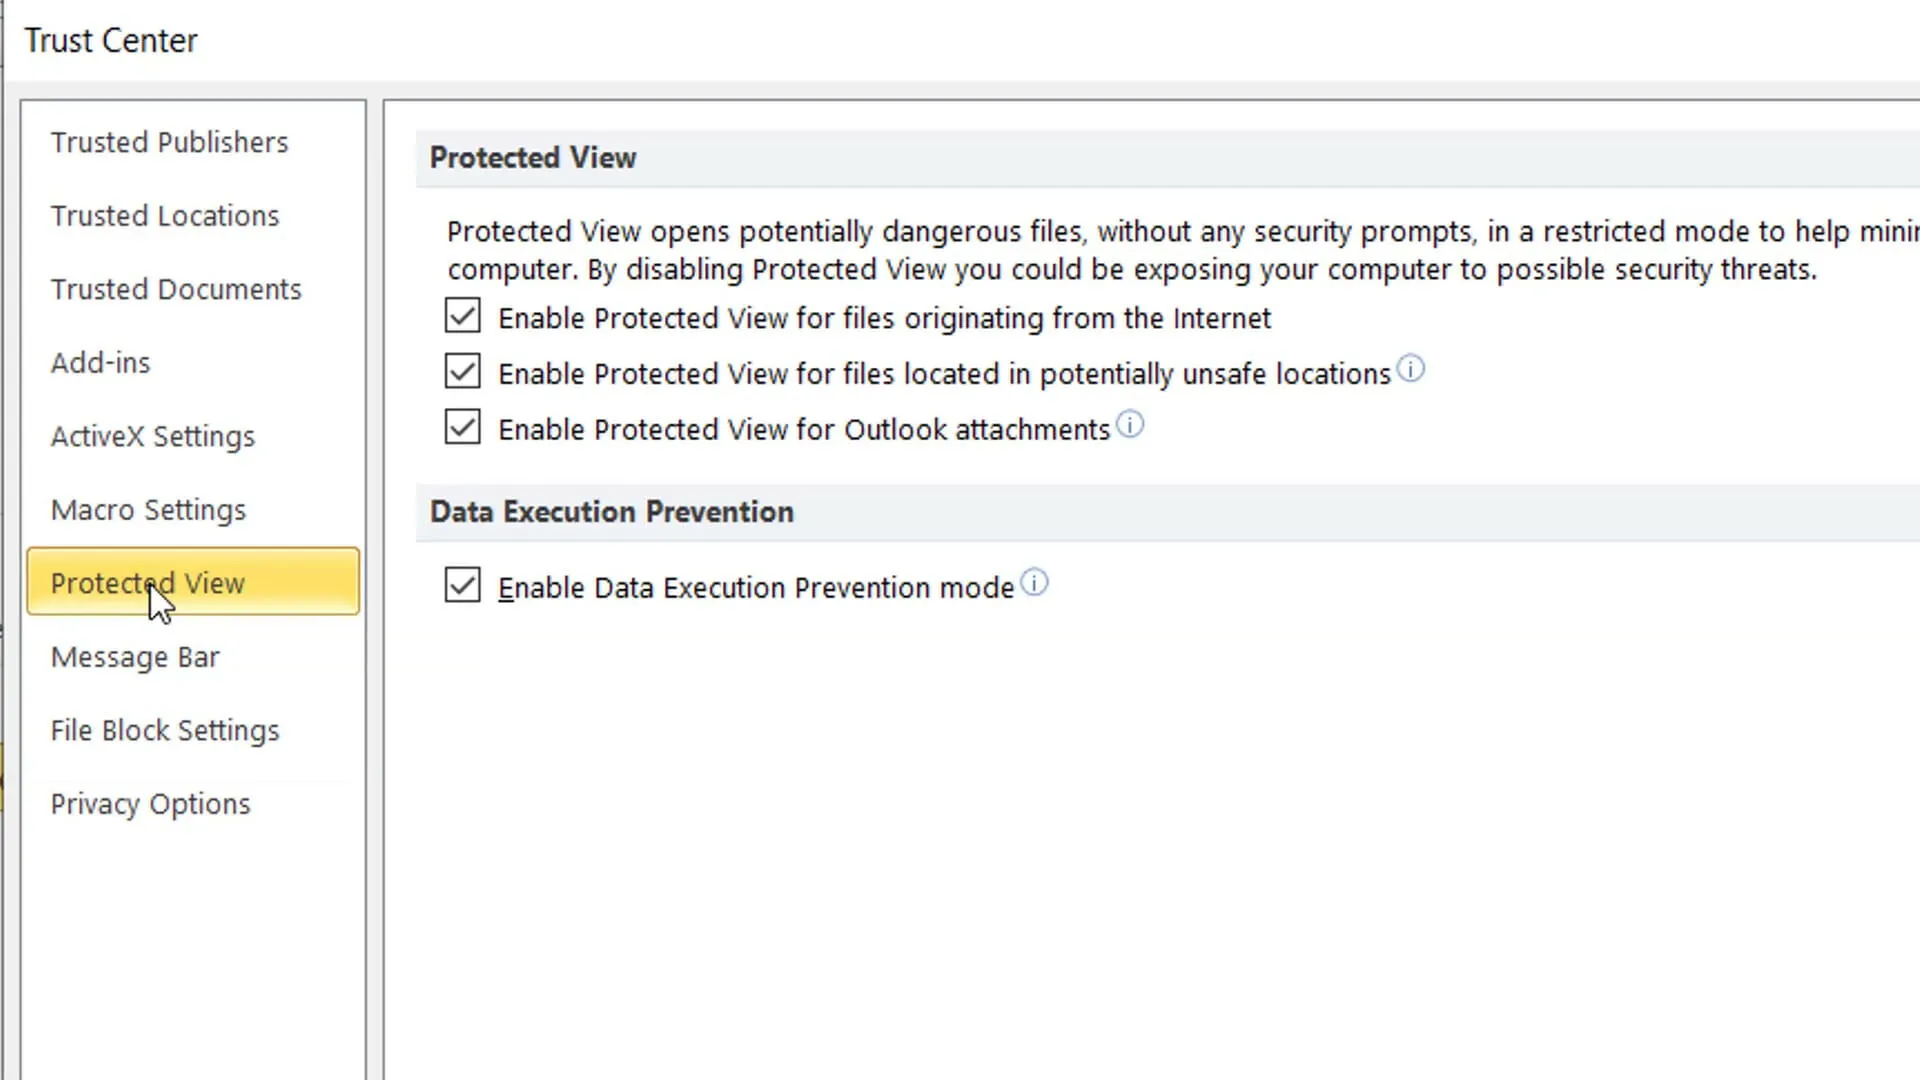Show Macro Settings options
Image resolution: width=1920 pixels, height=1080 pixels.
[x=148, y=510]
